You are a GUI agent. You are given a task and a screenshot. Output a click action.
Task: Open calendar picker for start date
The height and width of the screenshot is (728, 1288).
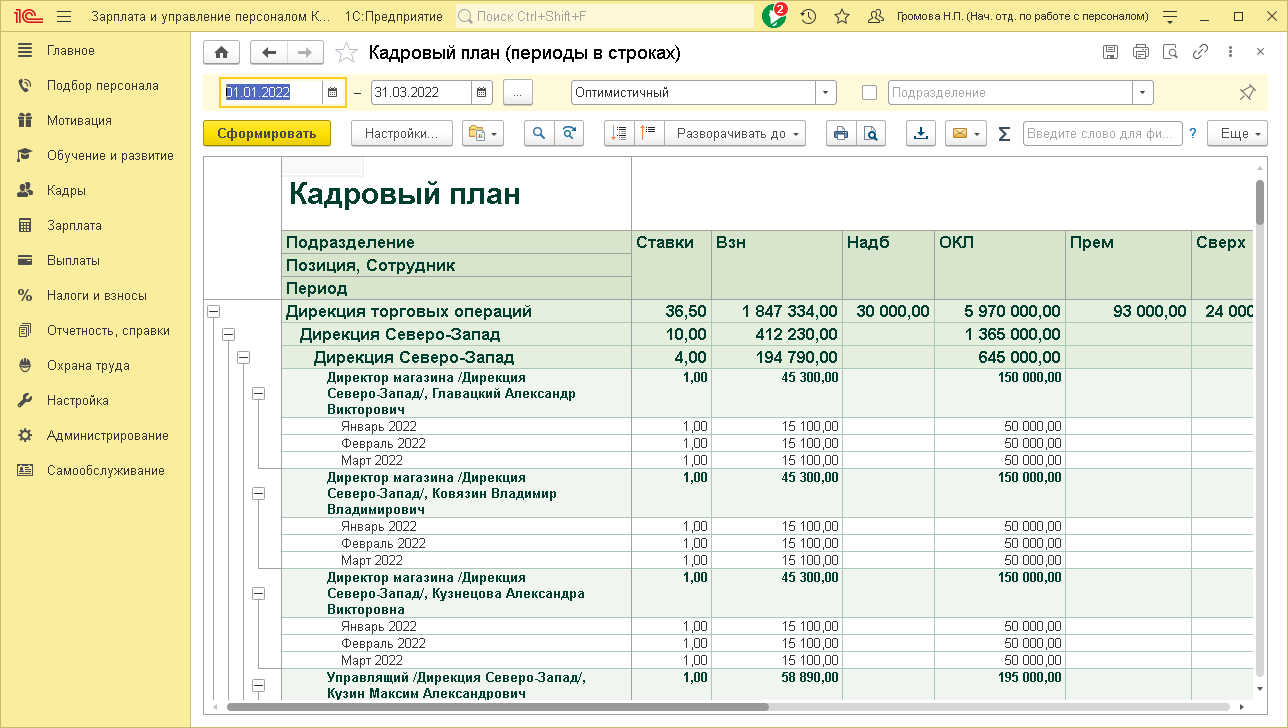pyautogui.click(x=332, y=93)
